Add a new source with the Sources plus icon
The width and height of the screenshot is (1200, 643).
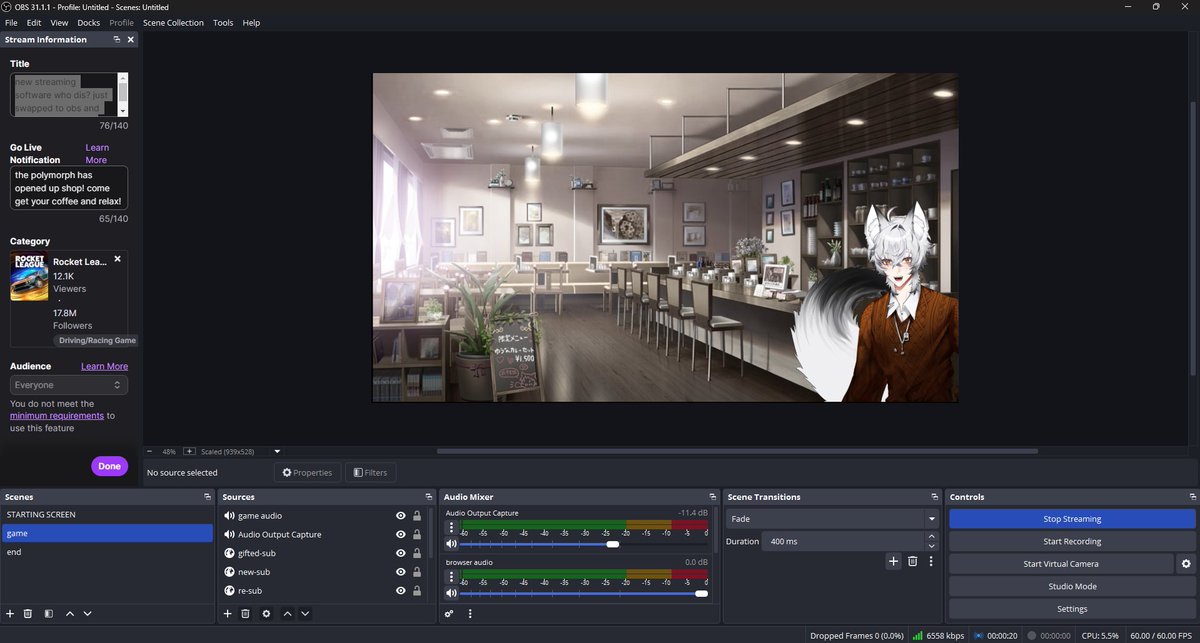(227, 613)
